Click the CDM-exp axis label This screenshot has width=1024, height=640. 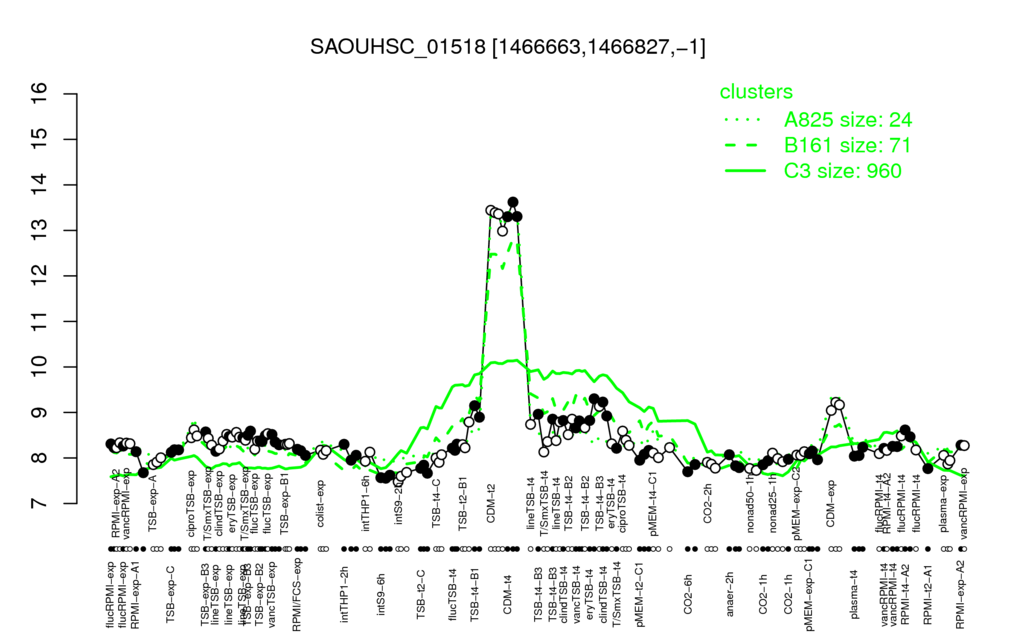831,506
